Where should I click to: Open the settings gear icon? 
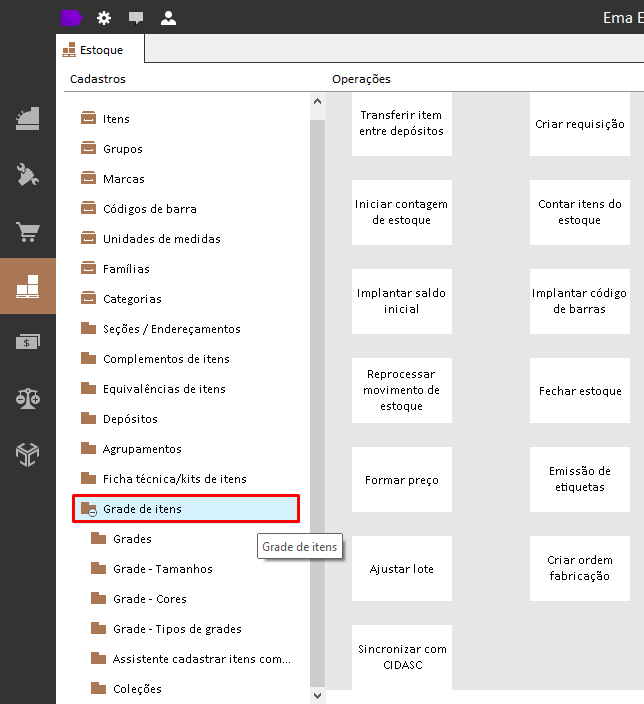(104, 18)
